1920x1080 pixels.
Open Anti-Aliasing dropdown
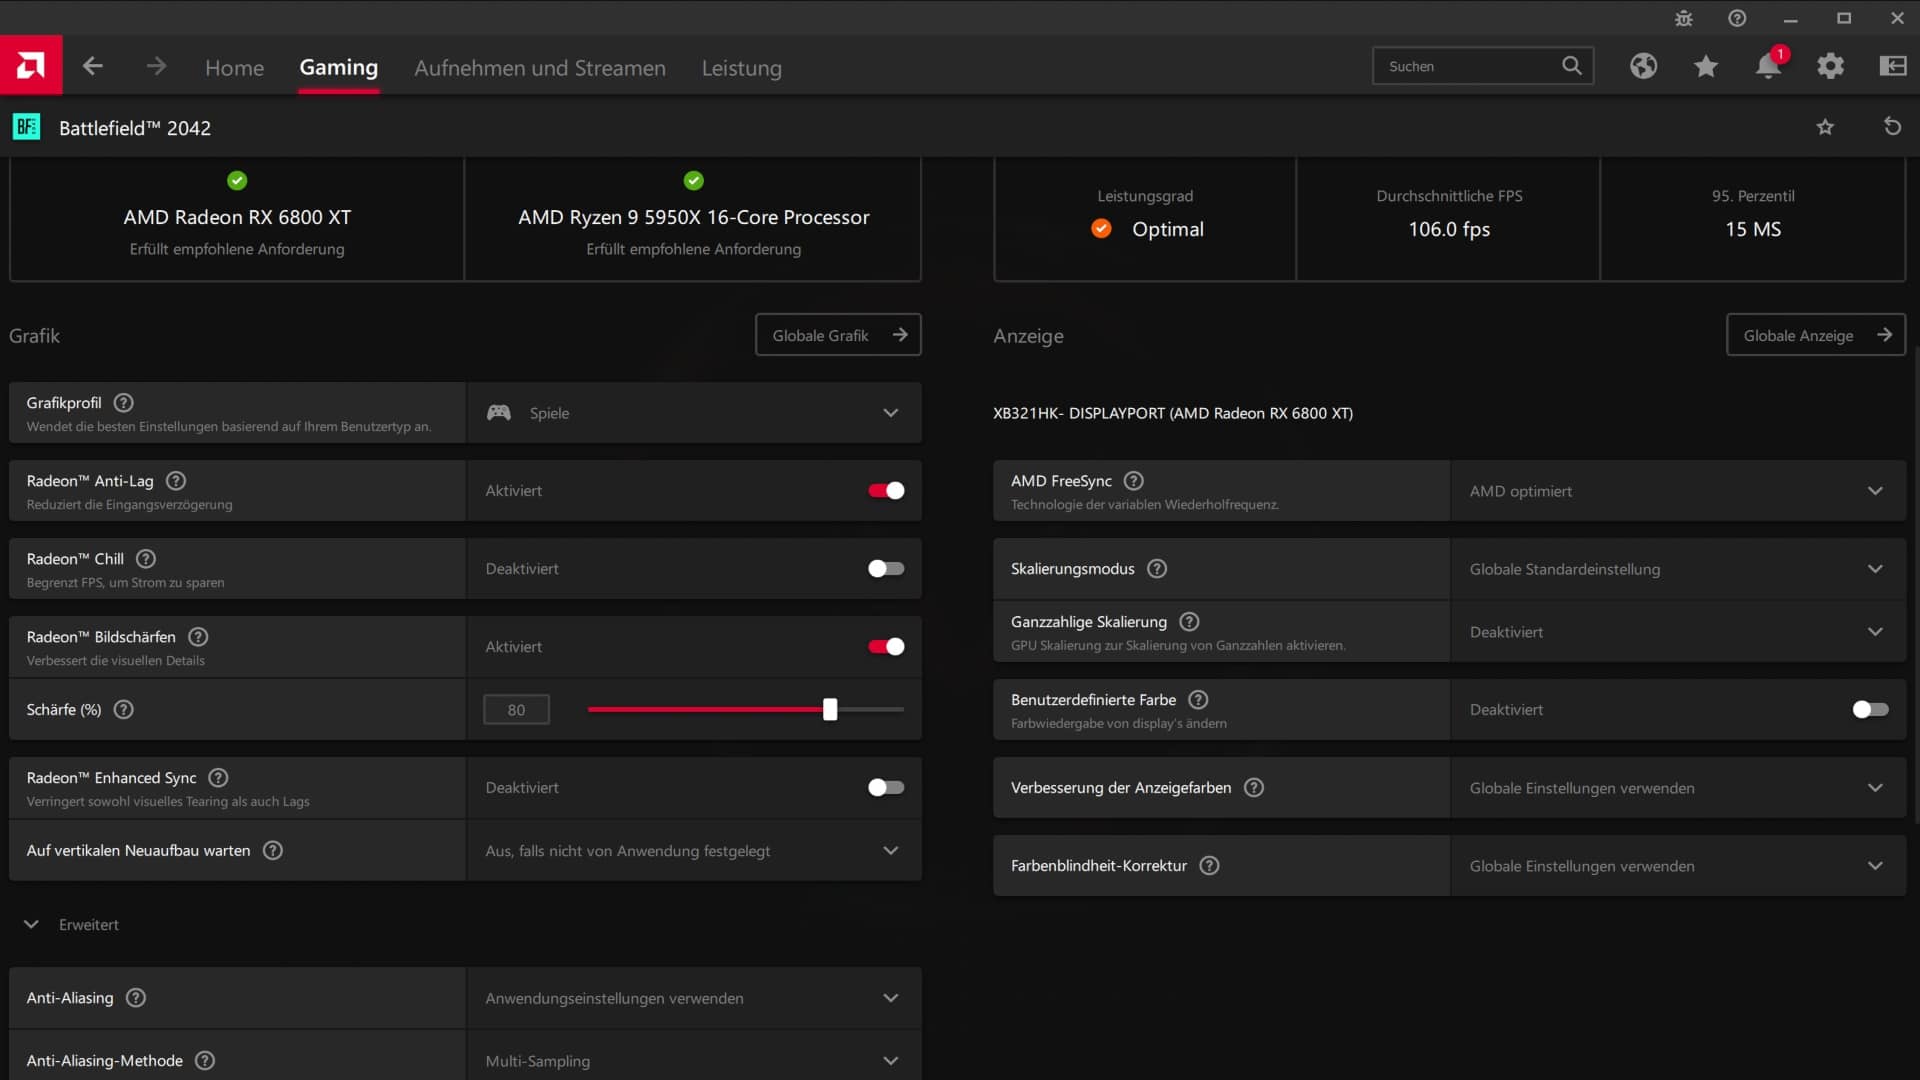(x=694, y=997)
